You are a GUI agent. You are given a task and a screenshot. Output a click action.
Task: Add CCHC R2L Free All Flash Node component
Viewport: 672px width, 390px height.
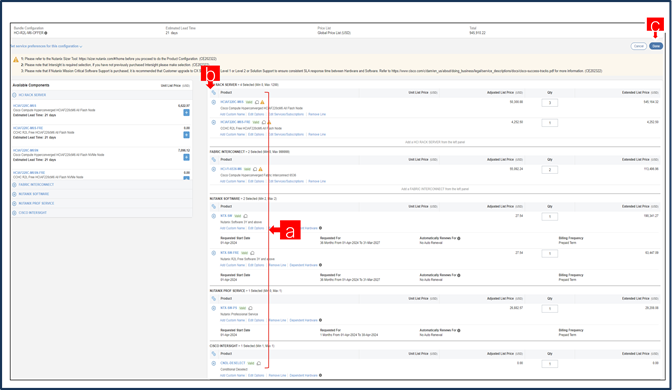(x=186, y=135)
